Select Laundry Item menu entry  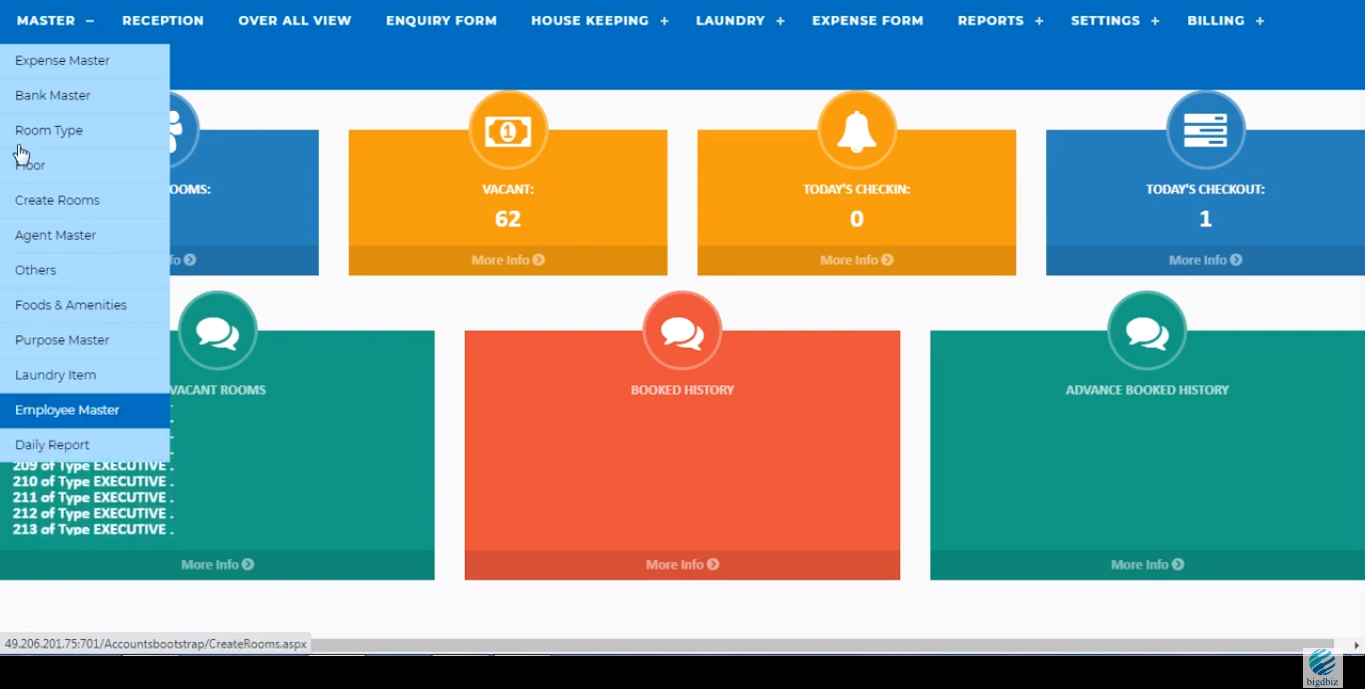pyautogui.click(x=84, y=376)
